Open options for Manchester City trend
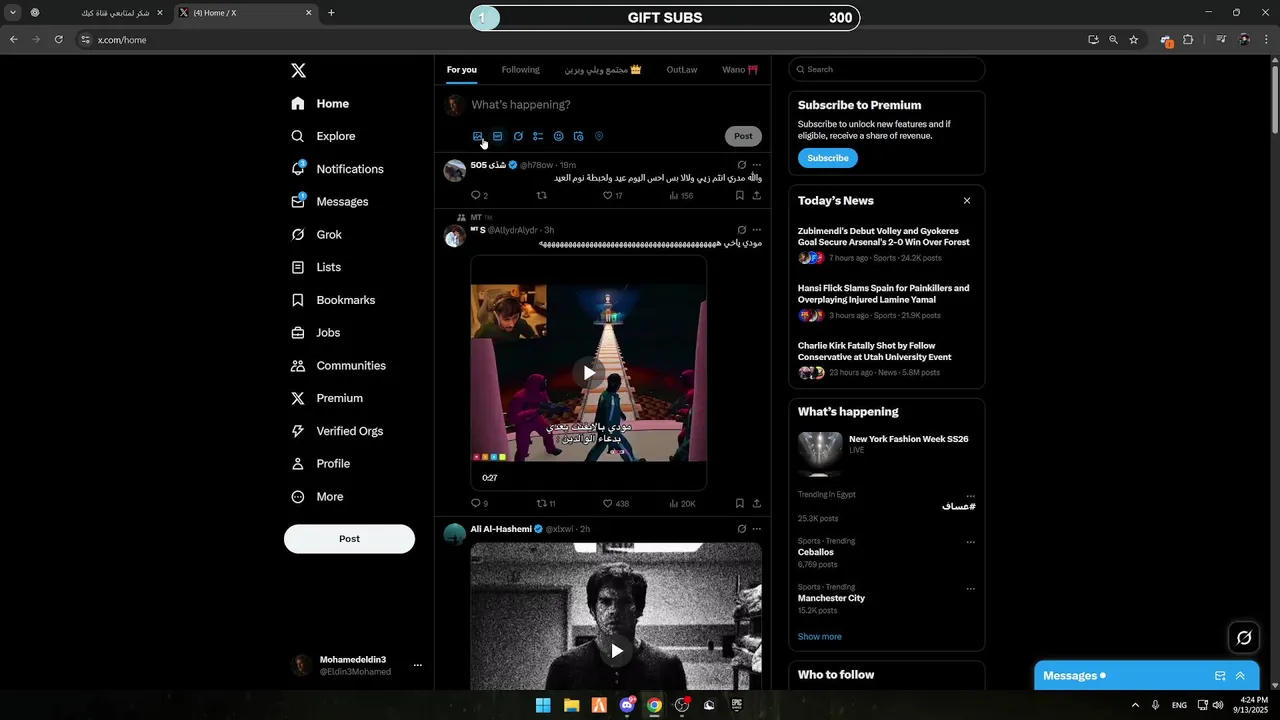The width and height of the screenshot is (1280, 720). click(970, 589)
